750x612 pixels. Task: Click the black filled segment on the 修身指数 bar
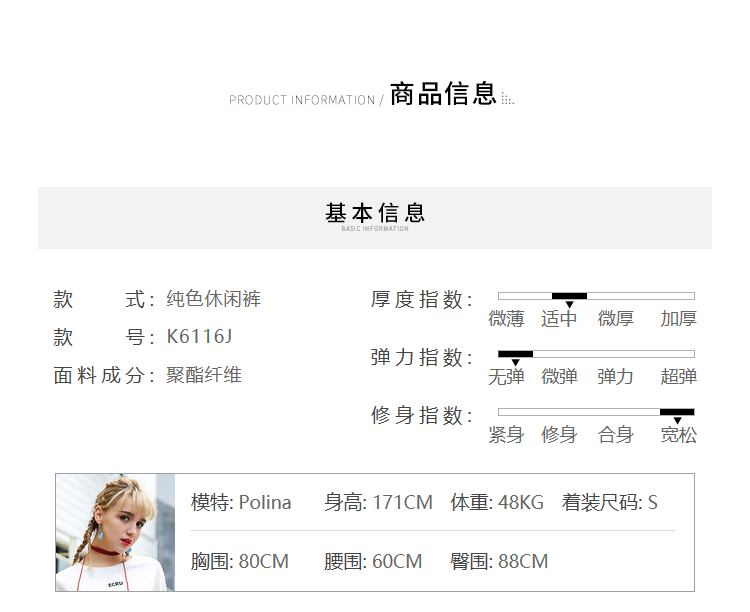pos(677,412)
